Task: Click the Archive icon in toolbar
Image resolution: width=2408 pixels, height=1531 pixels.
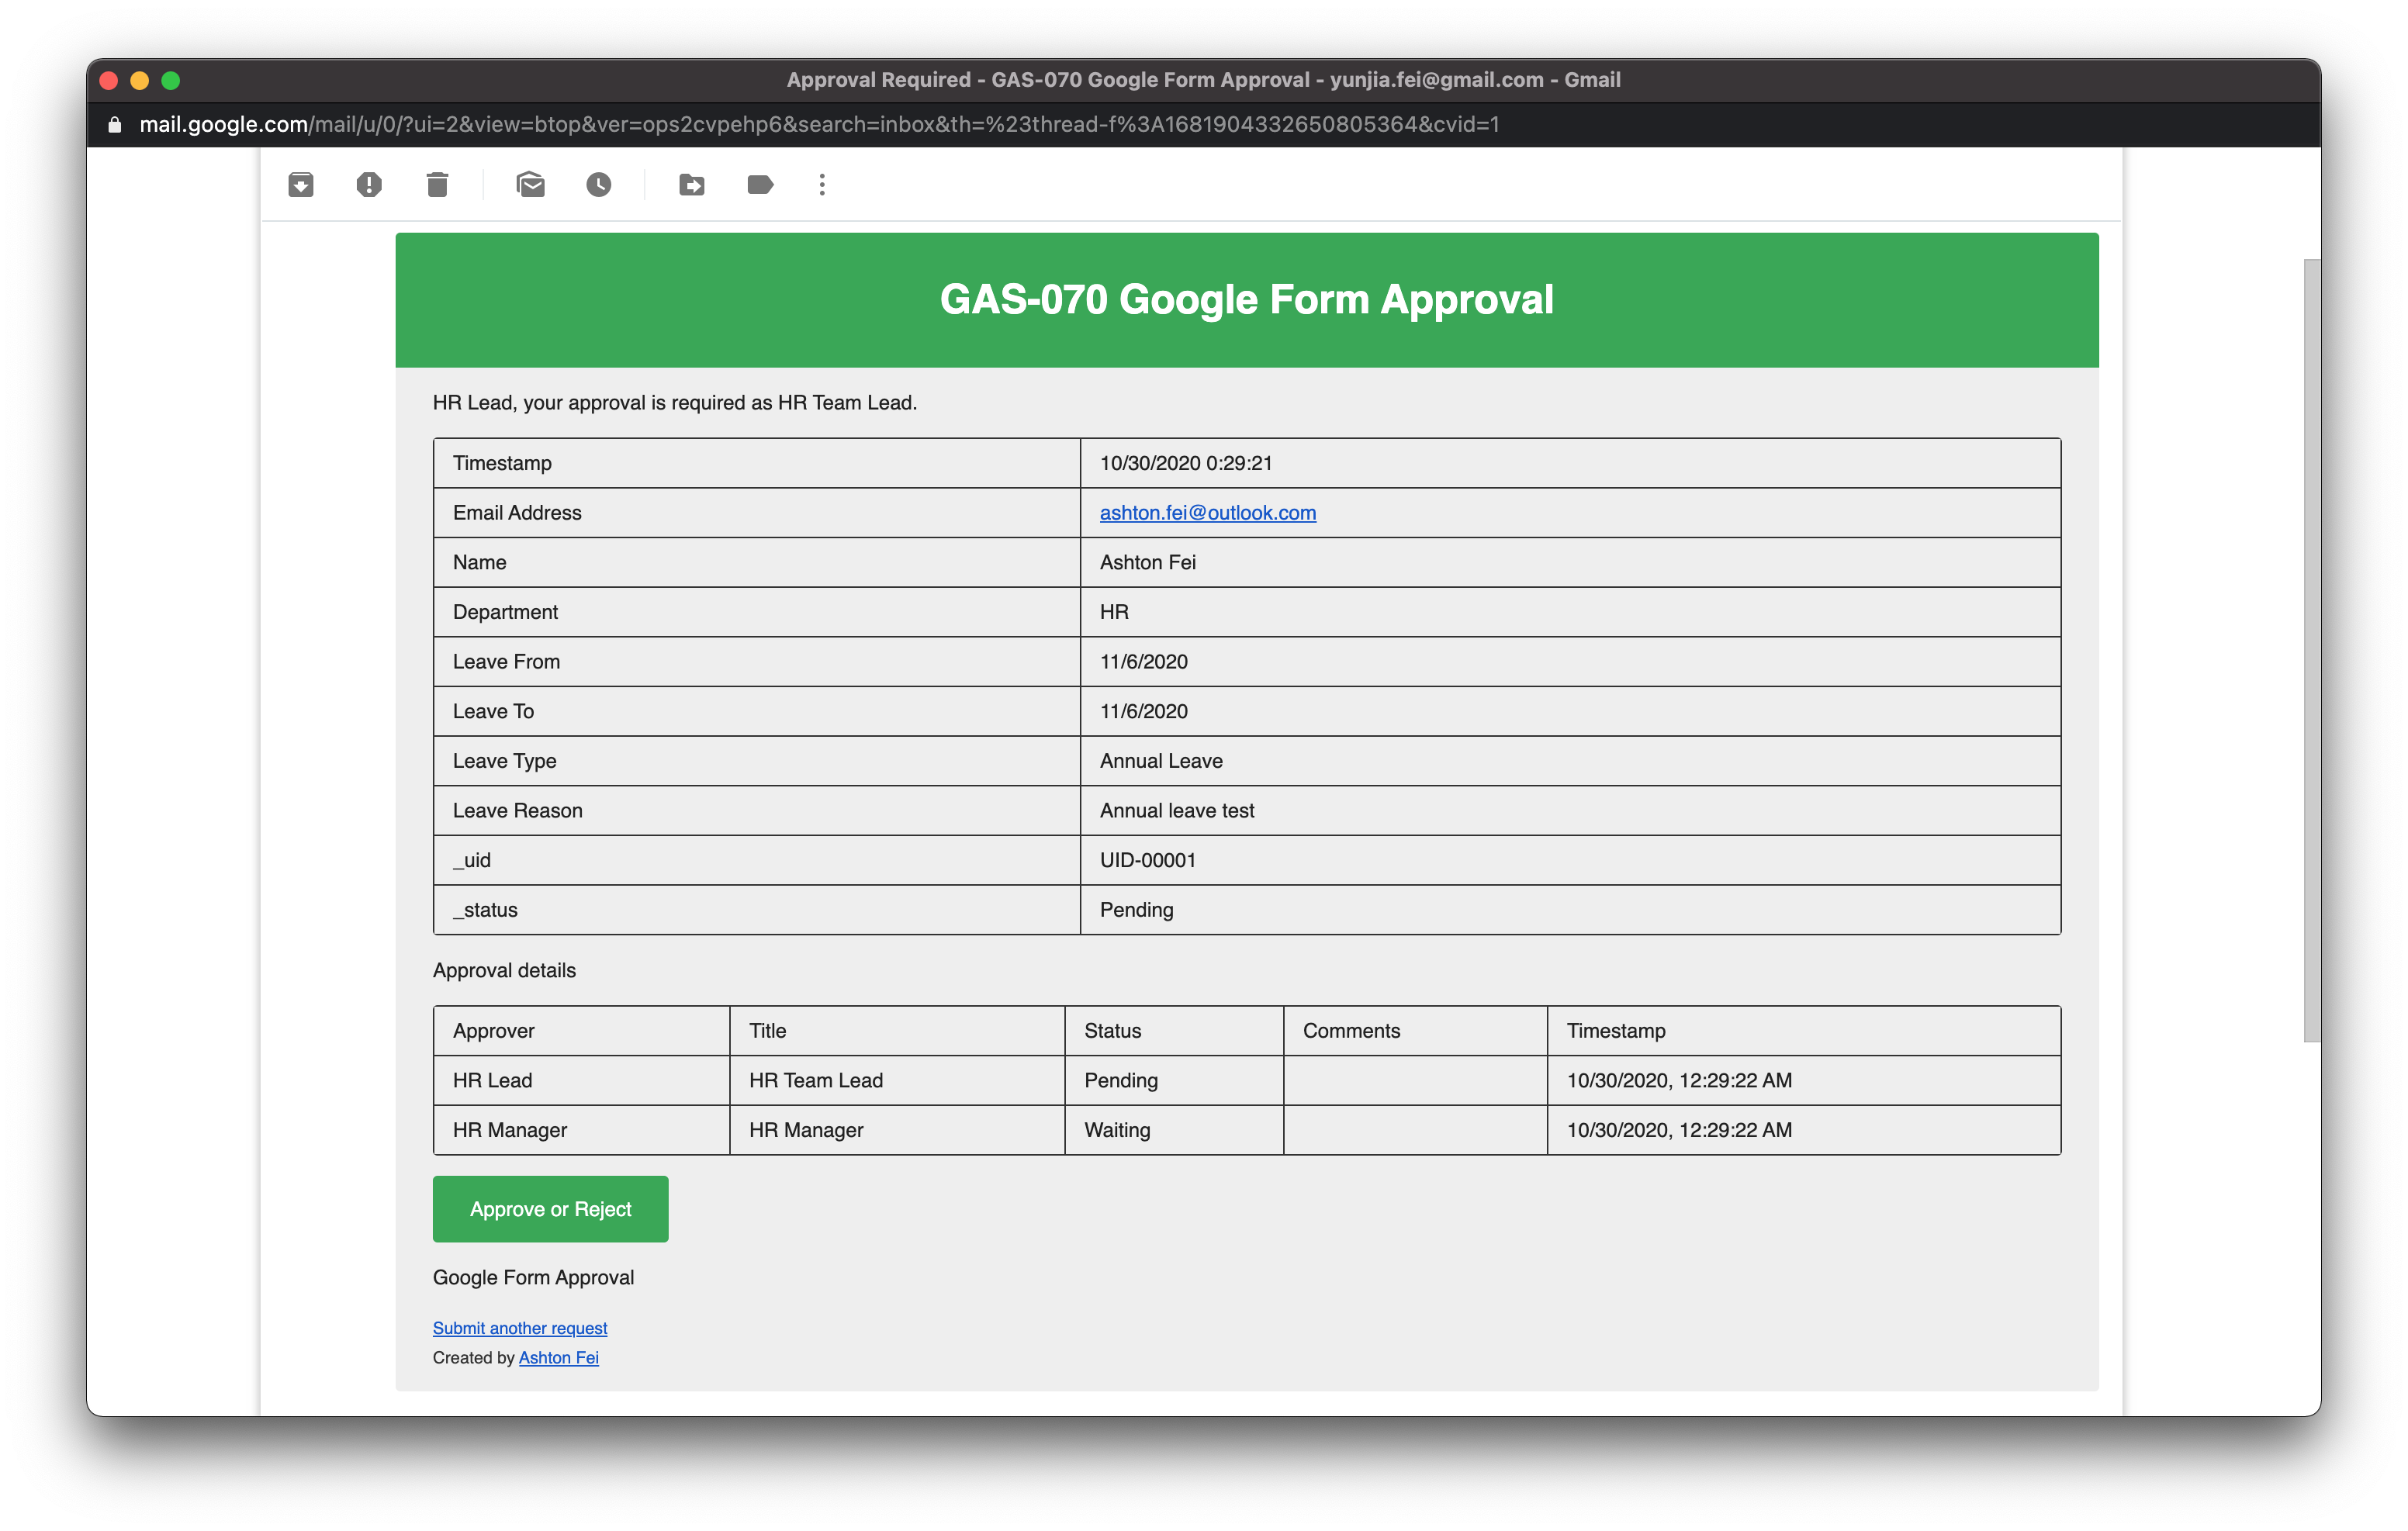Action: tap(301, 185)
